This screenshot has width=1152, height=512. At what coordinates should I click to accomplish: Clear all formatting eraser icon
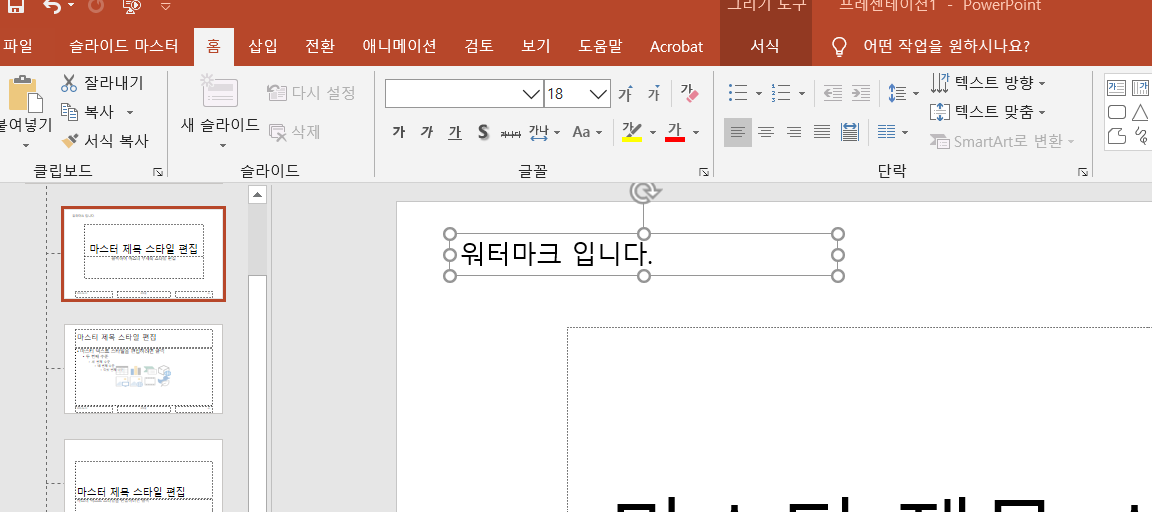689,93
